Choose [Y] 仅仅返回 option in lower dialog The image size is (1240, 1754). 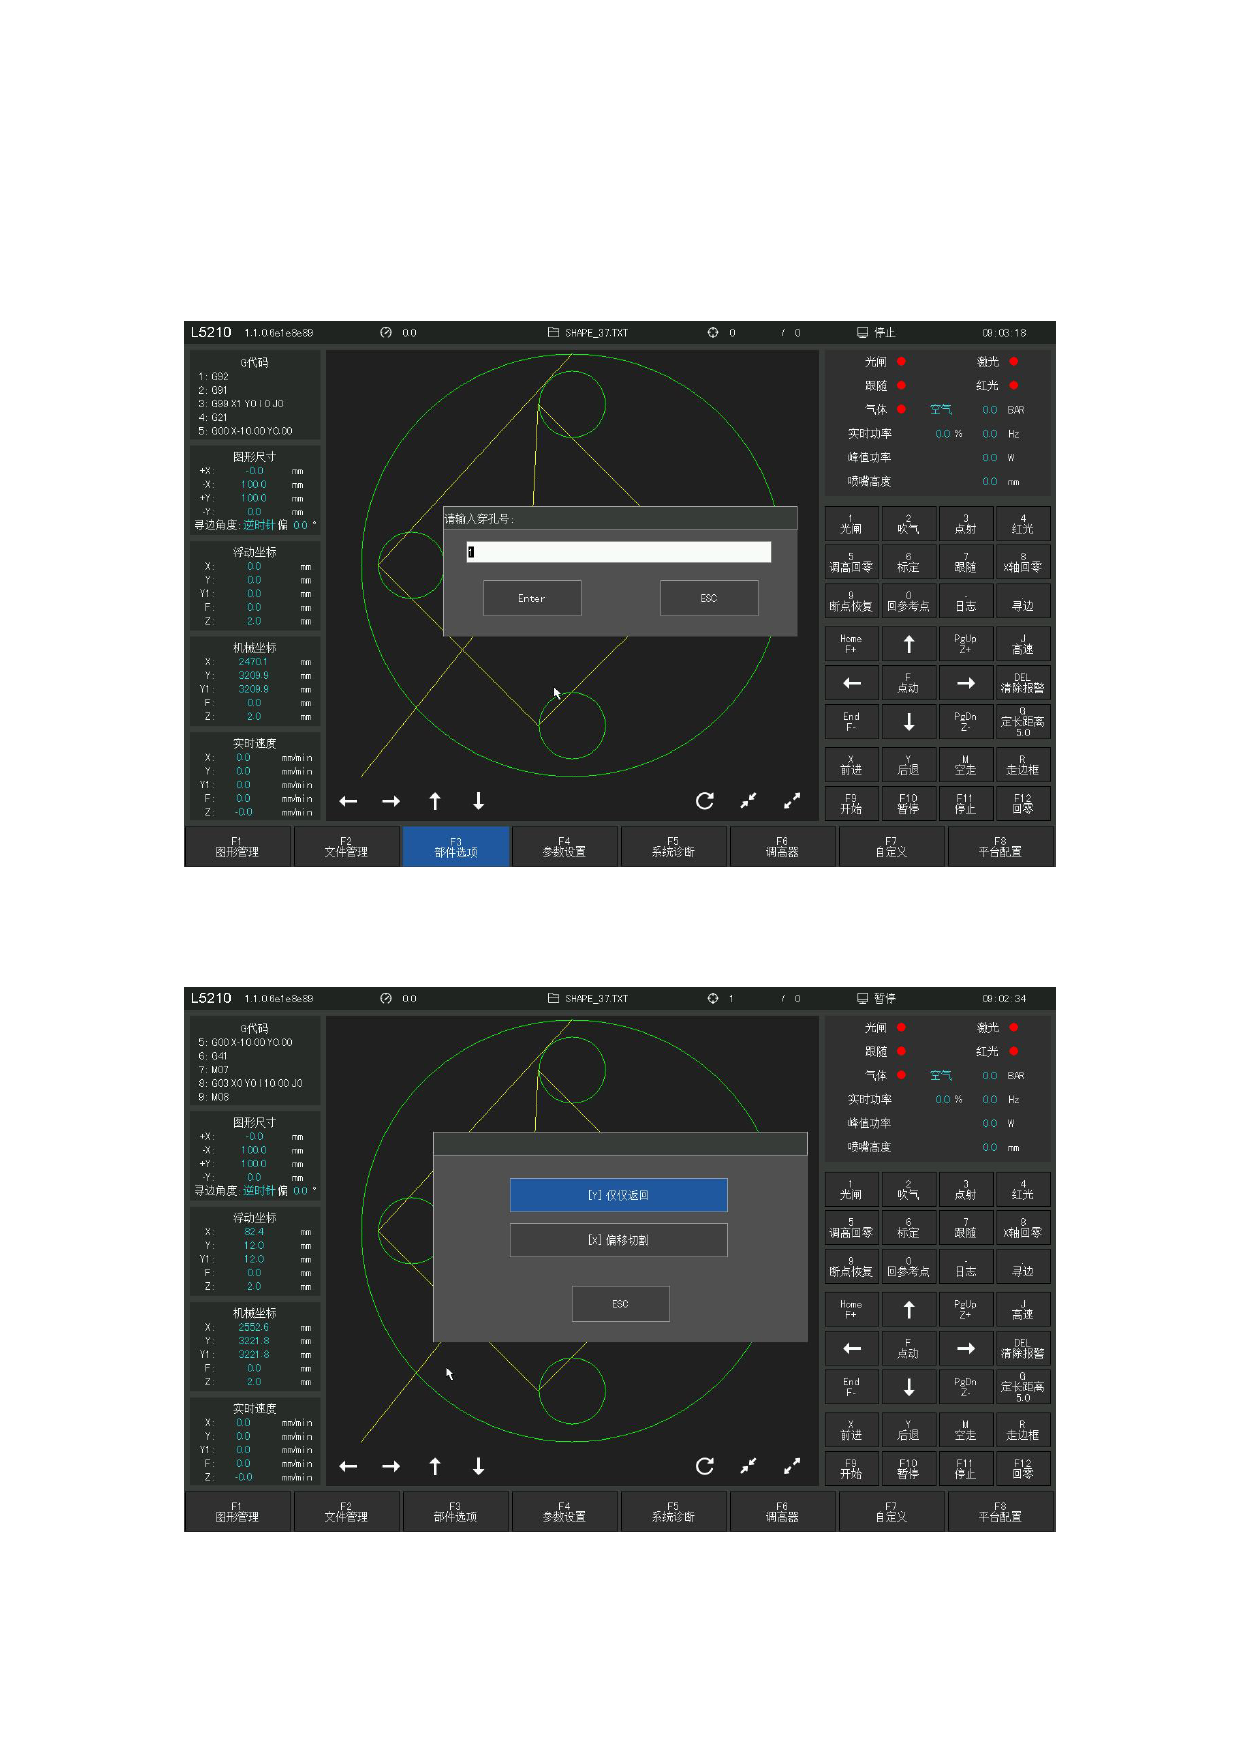[x=618, y=1195]
